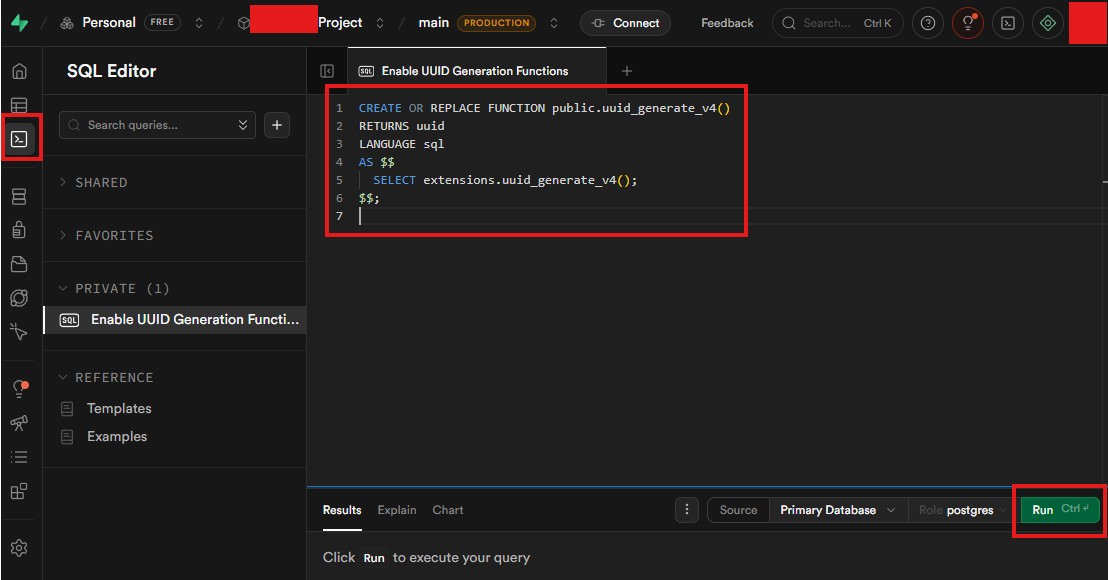Switch to the Explain tab
1108x580 pixels.
coord(396,509)
